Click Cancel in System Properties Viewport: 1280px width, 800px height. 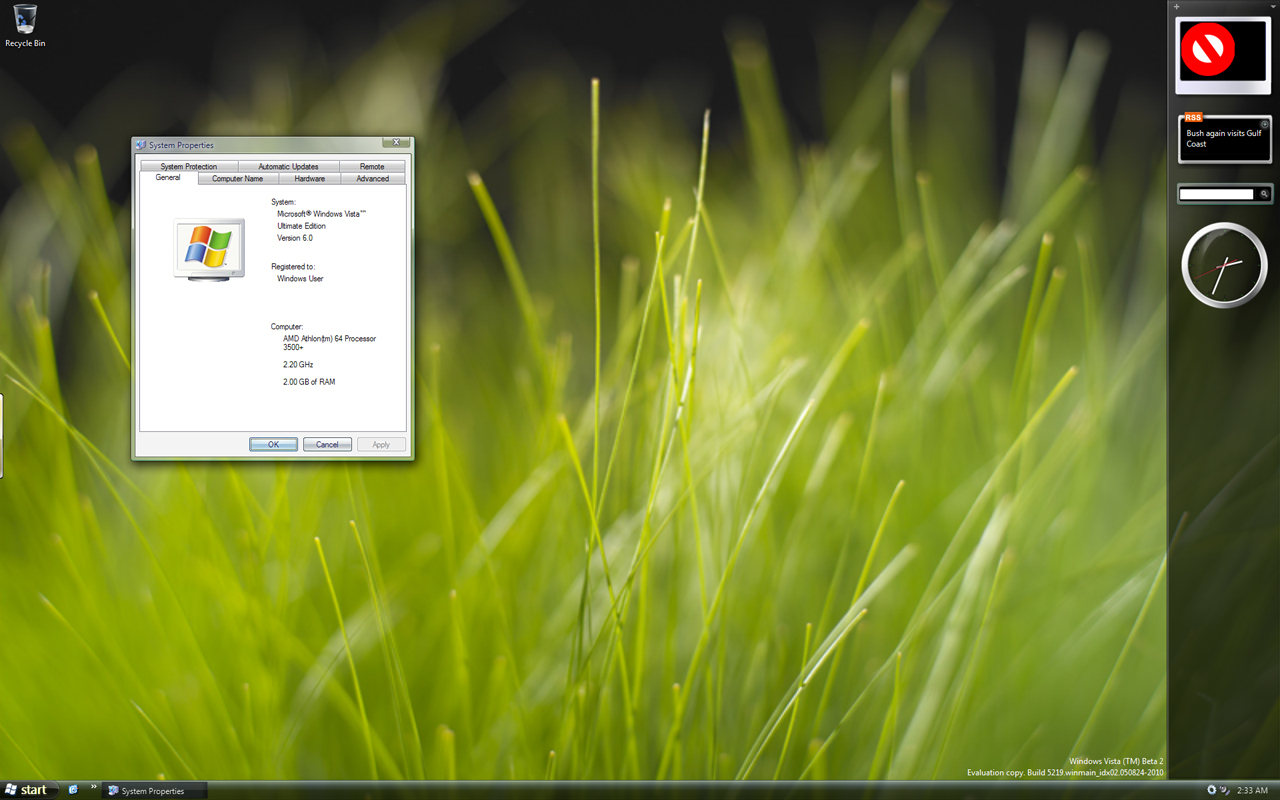(x=327, y=444)
